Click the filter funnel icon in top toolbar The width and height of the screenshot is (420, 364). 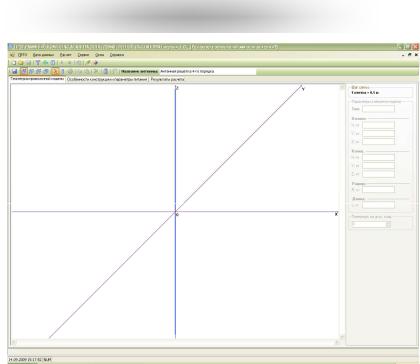click(x=38, y=63)
